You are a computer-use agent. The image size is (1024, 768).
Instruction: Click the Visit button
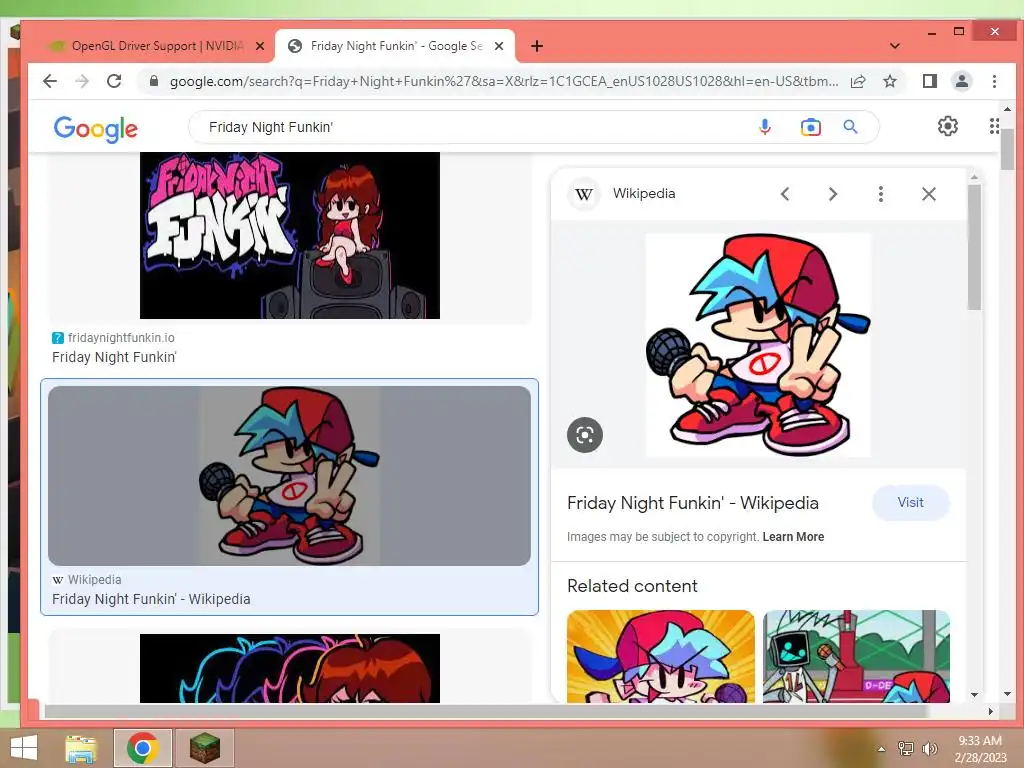click(910, 502)
